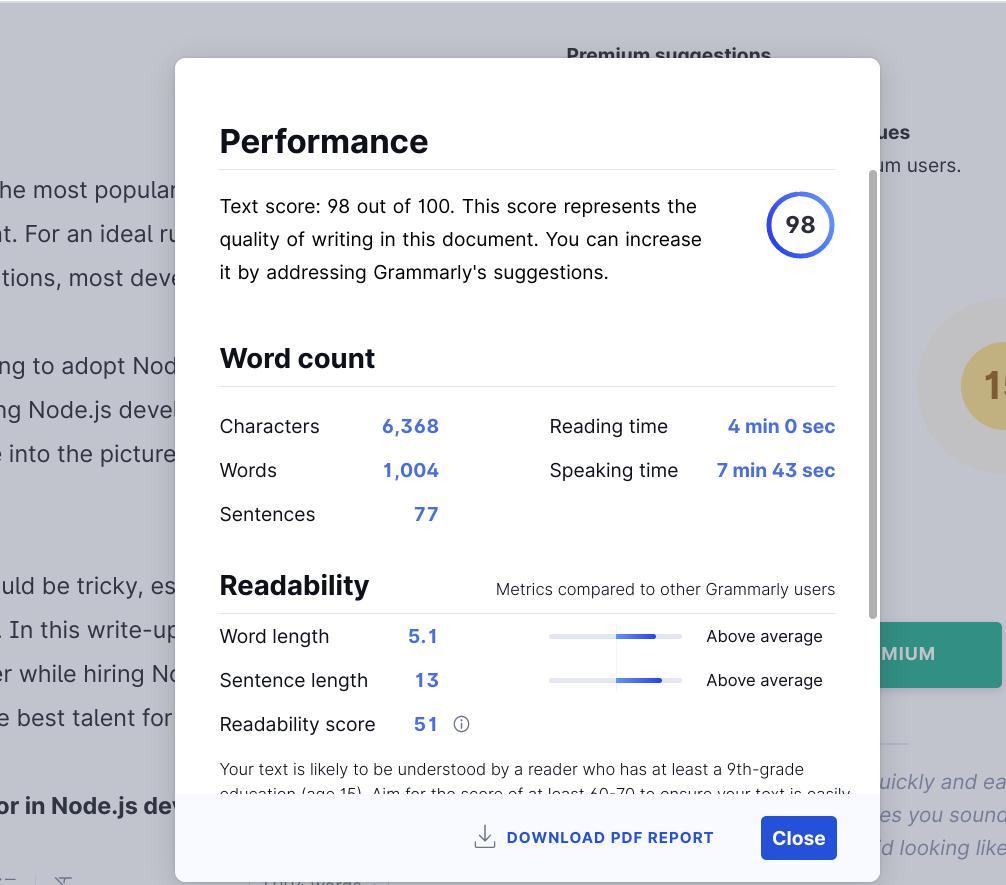Click Download PDF Report link
The image size is (1006, 885).
[x=610, y=838]
